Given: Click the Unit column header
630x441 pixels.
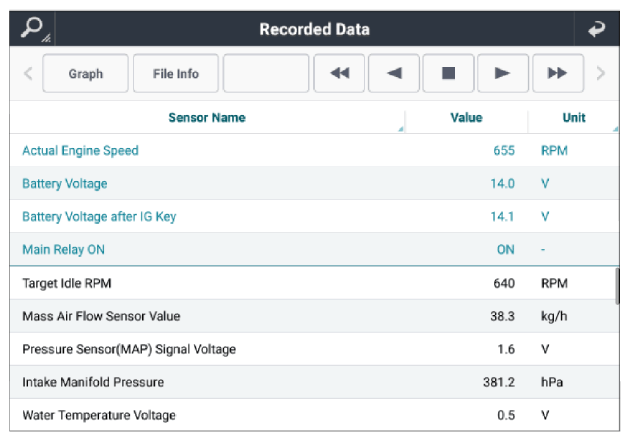Looking at the screenshot, I should (x=574, y=118).
